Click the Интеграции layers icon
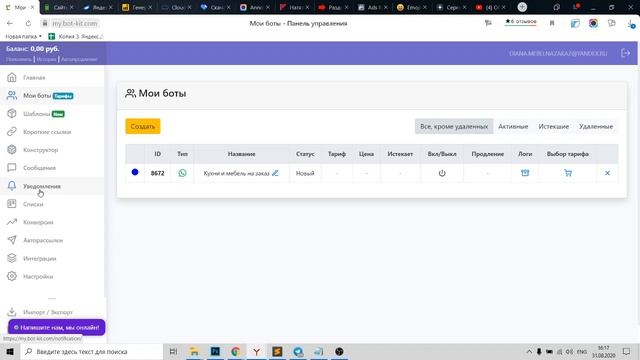640x360 pixels. [12, 258]
